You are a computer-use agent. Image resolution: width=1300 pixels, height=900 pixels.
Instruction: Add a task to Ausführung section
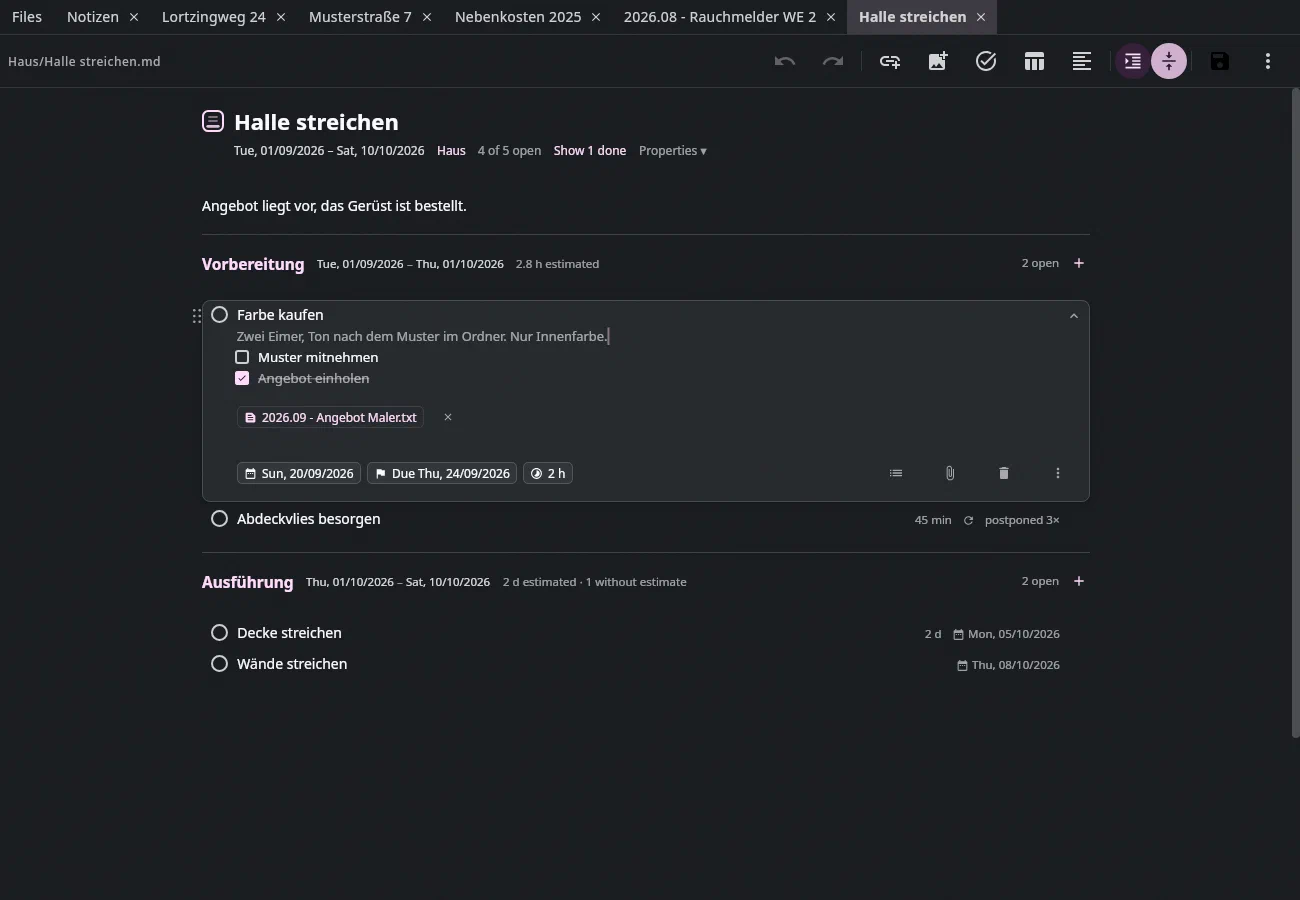pos(1079,581)
